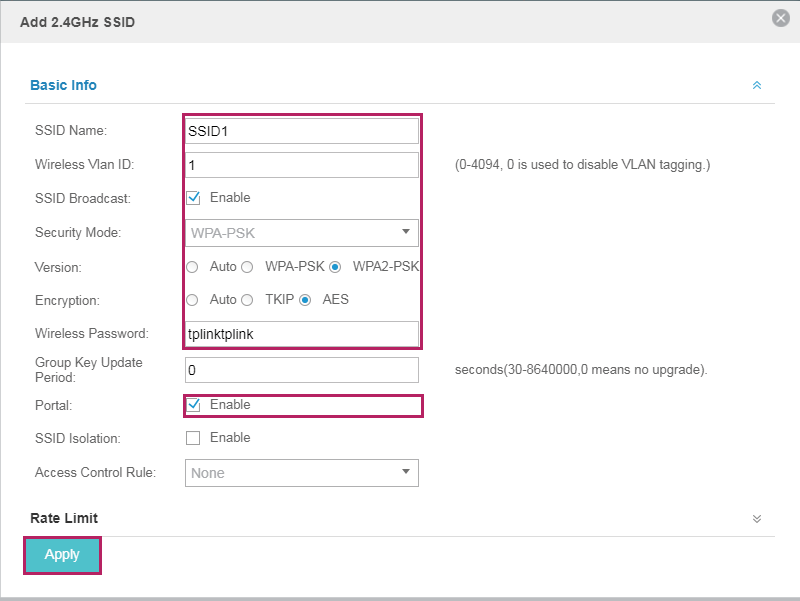This screenshot has width=800, height=601.
Task: Choose AES encryption radio button
Action: click(305, 300)
